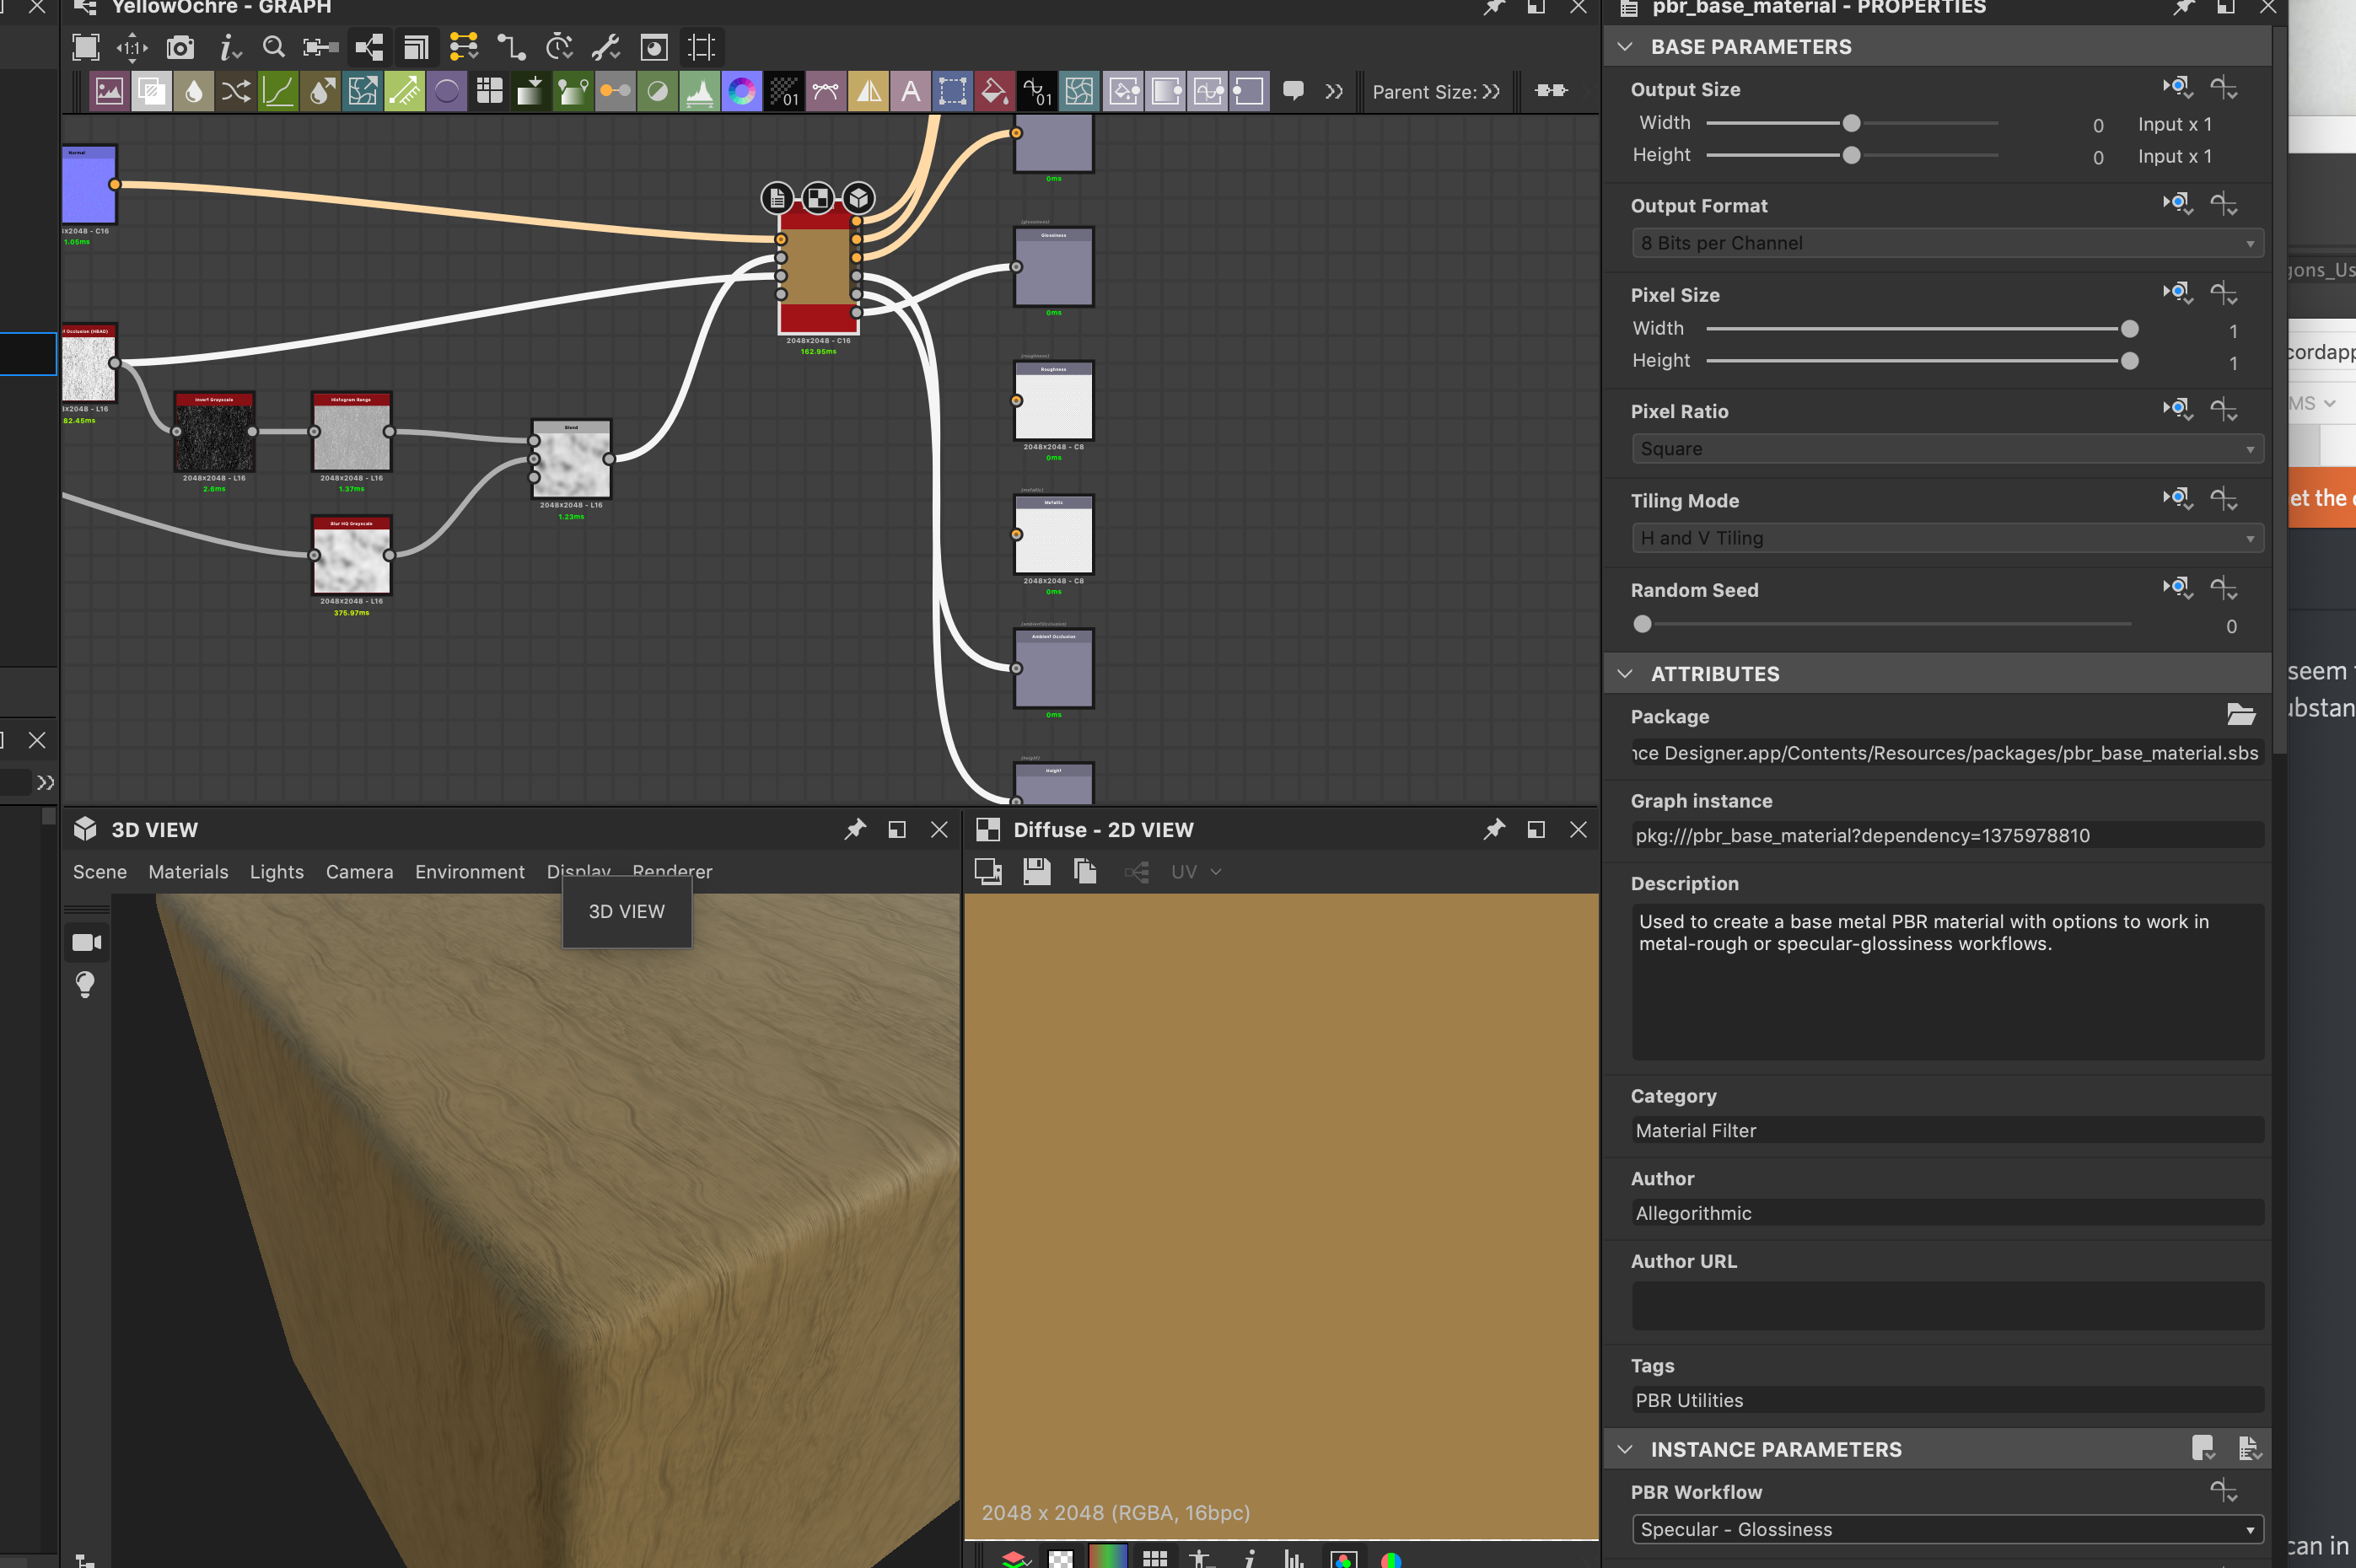
Task: Click the Random Seed slider handle
Action: 1641,623
